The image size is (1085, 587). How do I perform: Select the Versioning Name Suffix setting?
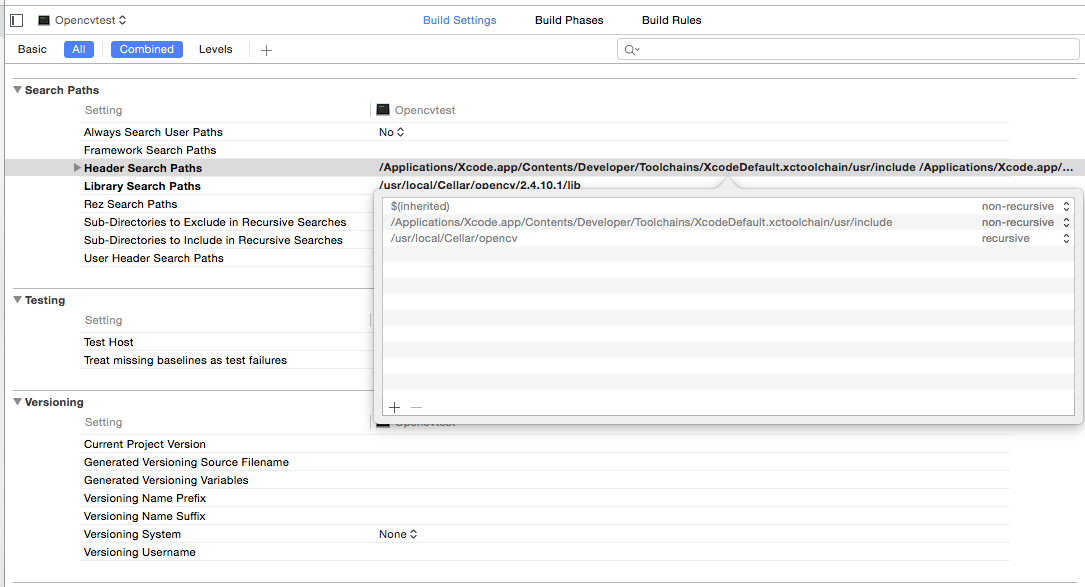pyautogui.click(x=145, y=516)
